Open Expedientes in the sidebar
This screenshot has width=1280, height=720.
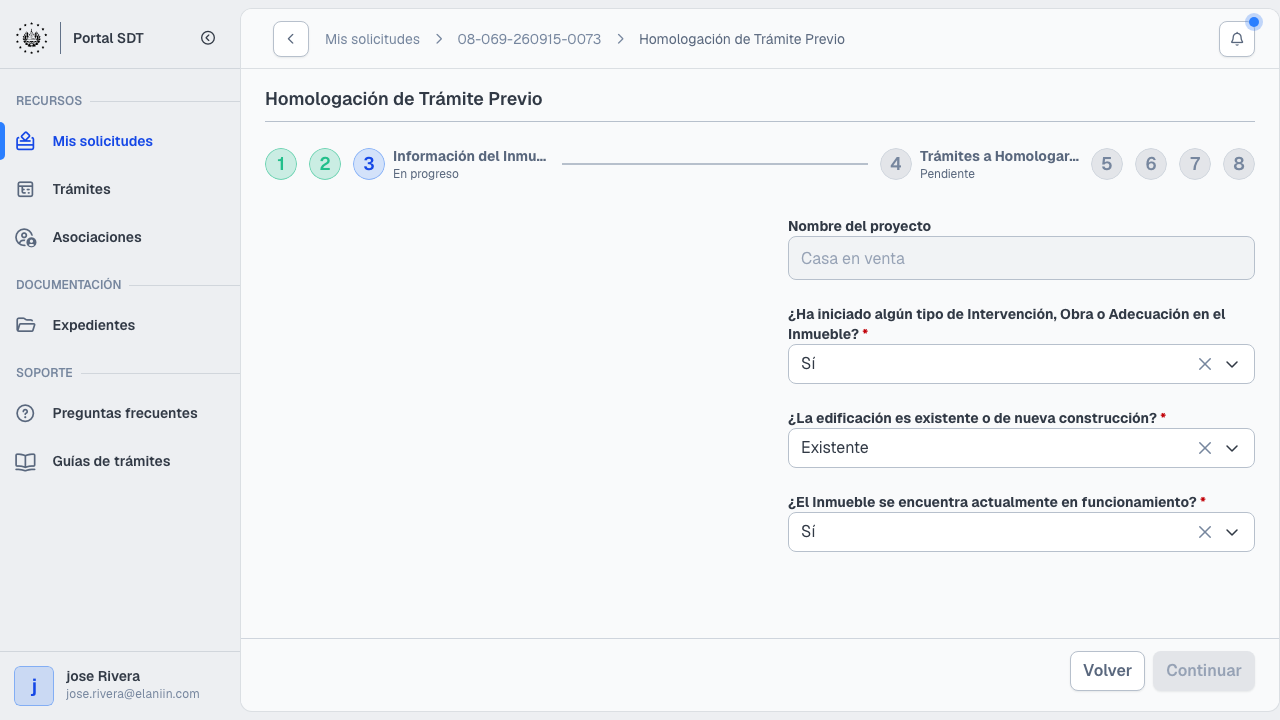click(x=120, y=325)
